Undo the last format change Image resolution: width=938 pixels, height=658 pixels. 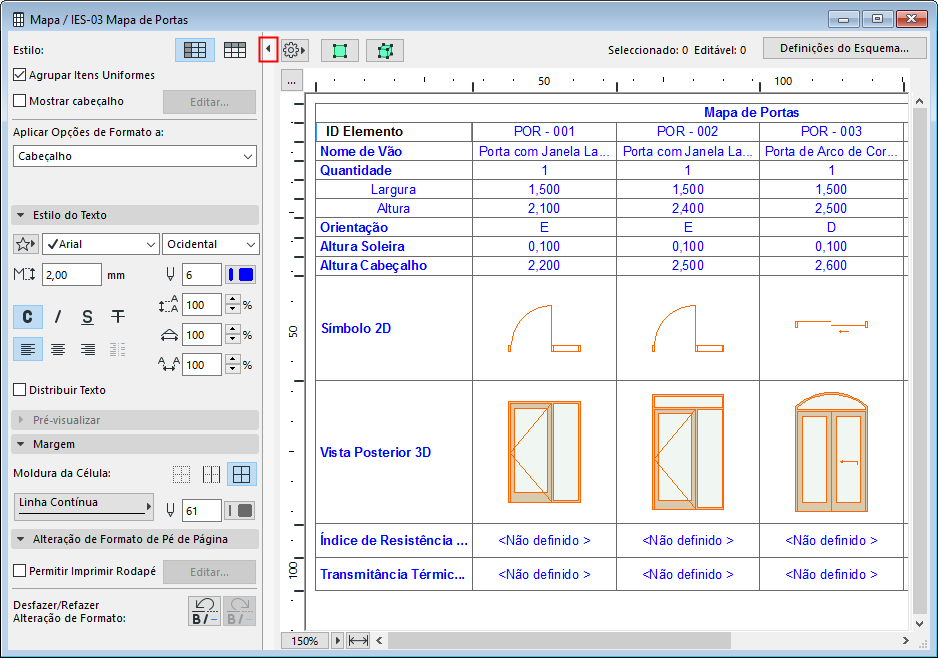click(x=204, y=610)
